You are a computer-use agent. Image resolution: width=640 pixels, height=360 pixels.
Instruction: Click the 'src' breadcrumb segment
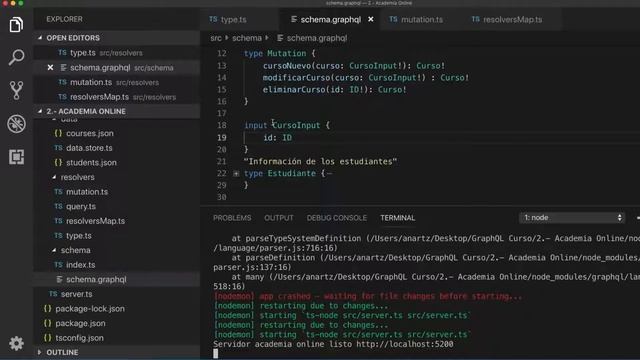(x=216, y=38)
